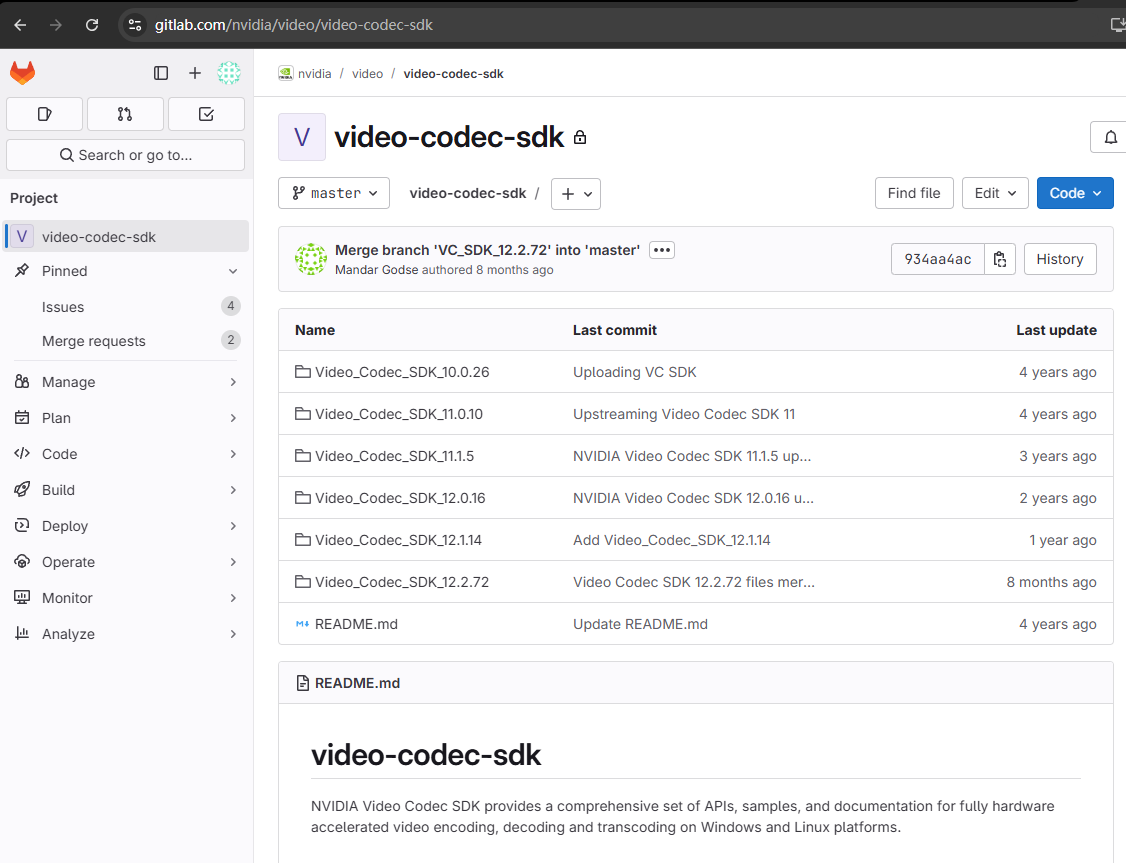
Task: Open the blue Code dropdown button
Action: pos(1075,193)
